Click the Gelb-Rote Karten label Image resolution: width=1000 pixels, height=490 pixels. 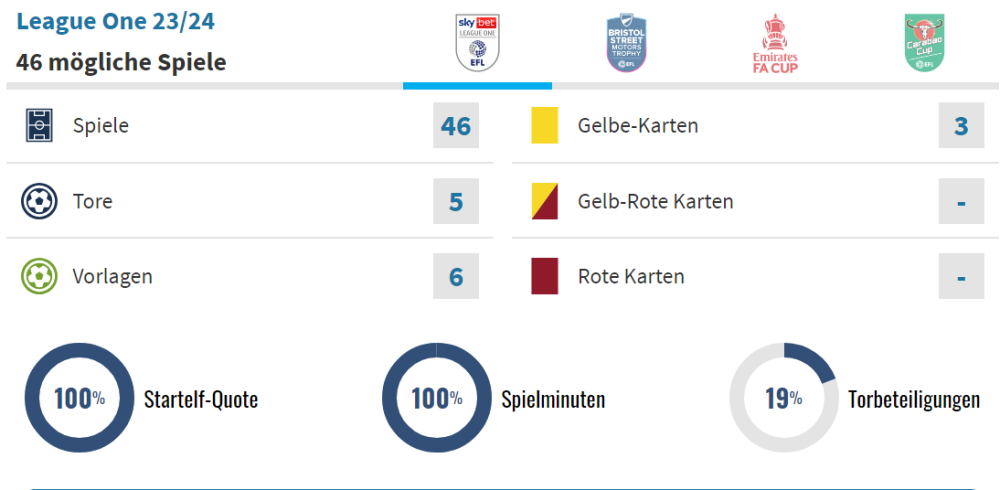655,201
